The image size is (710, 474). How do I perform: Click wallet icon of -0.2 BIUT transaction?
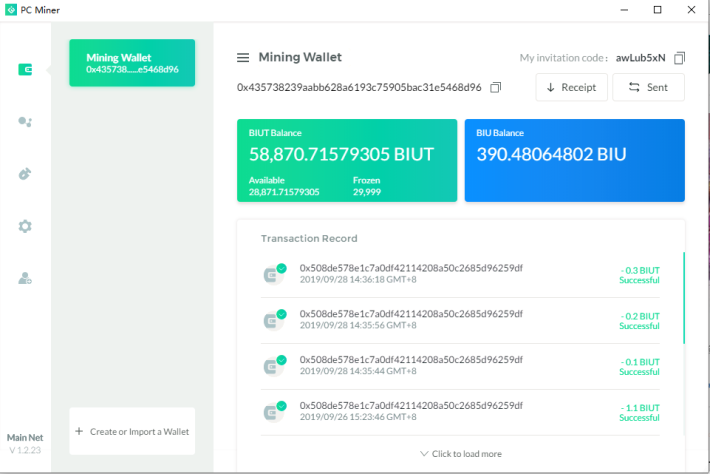point(274,320)
